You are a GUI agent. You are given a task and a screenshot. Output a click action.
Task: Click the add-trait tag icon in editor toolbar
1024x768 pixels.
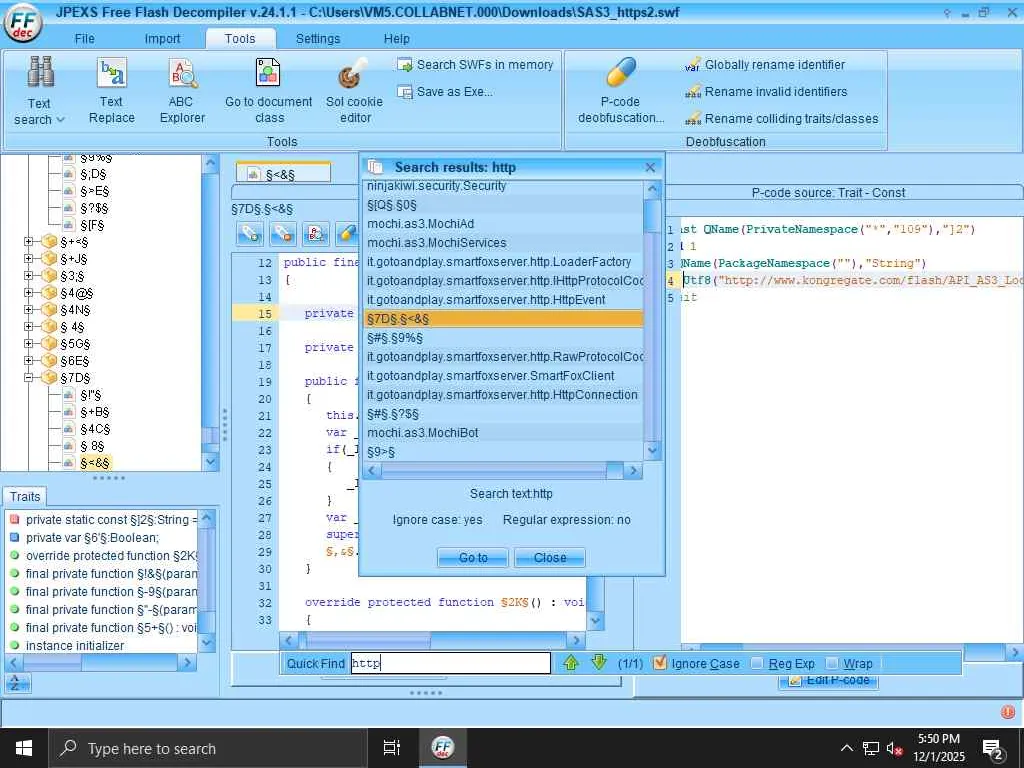coord(249,234)
